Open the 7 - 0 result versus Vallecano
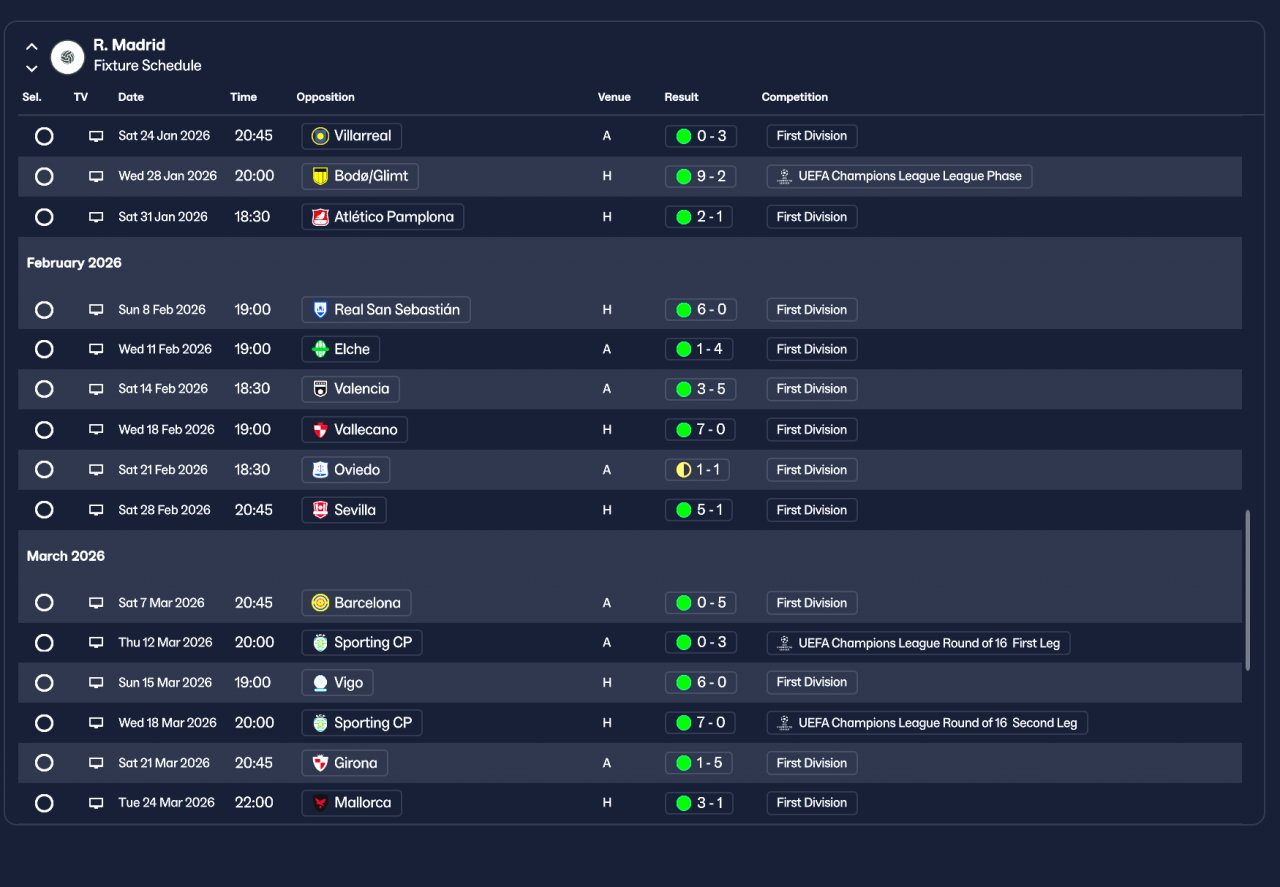1280x887 pixels. 699,430
